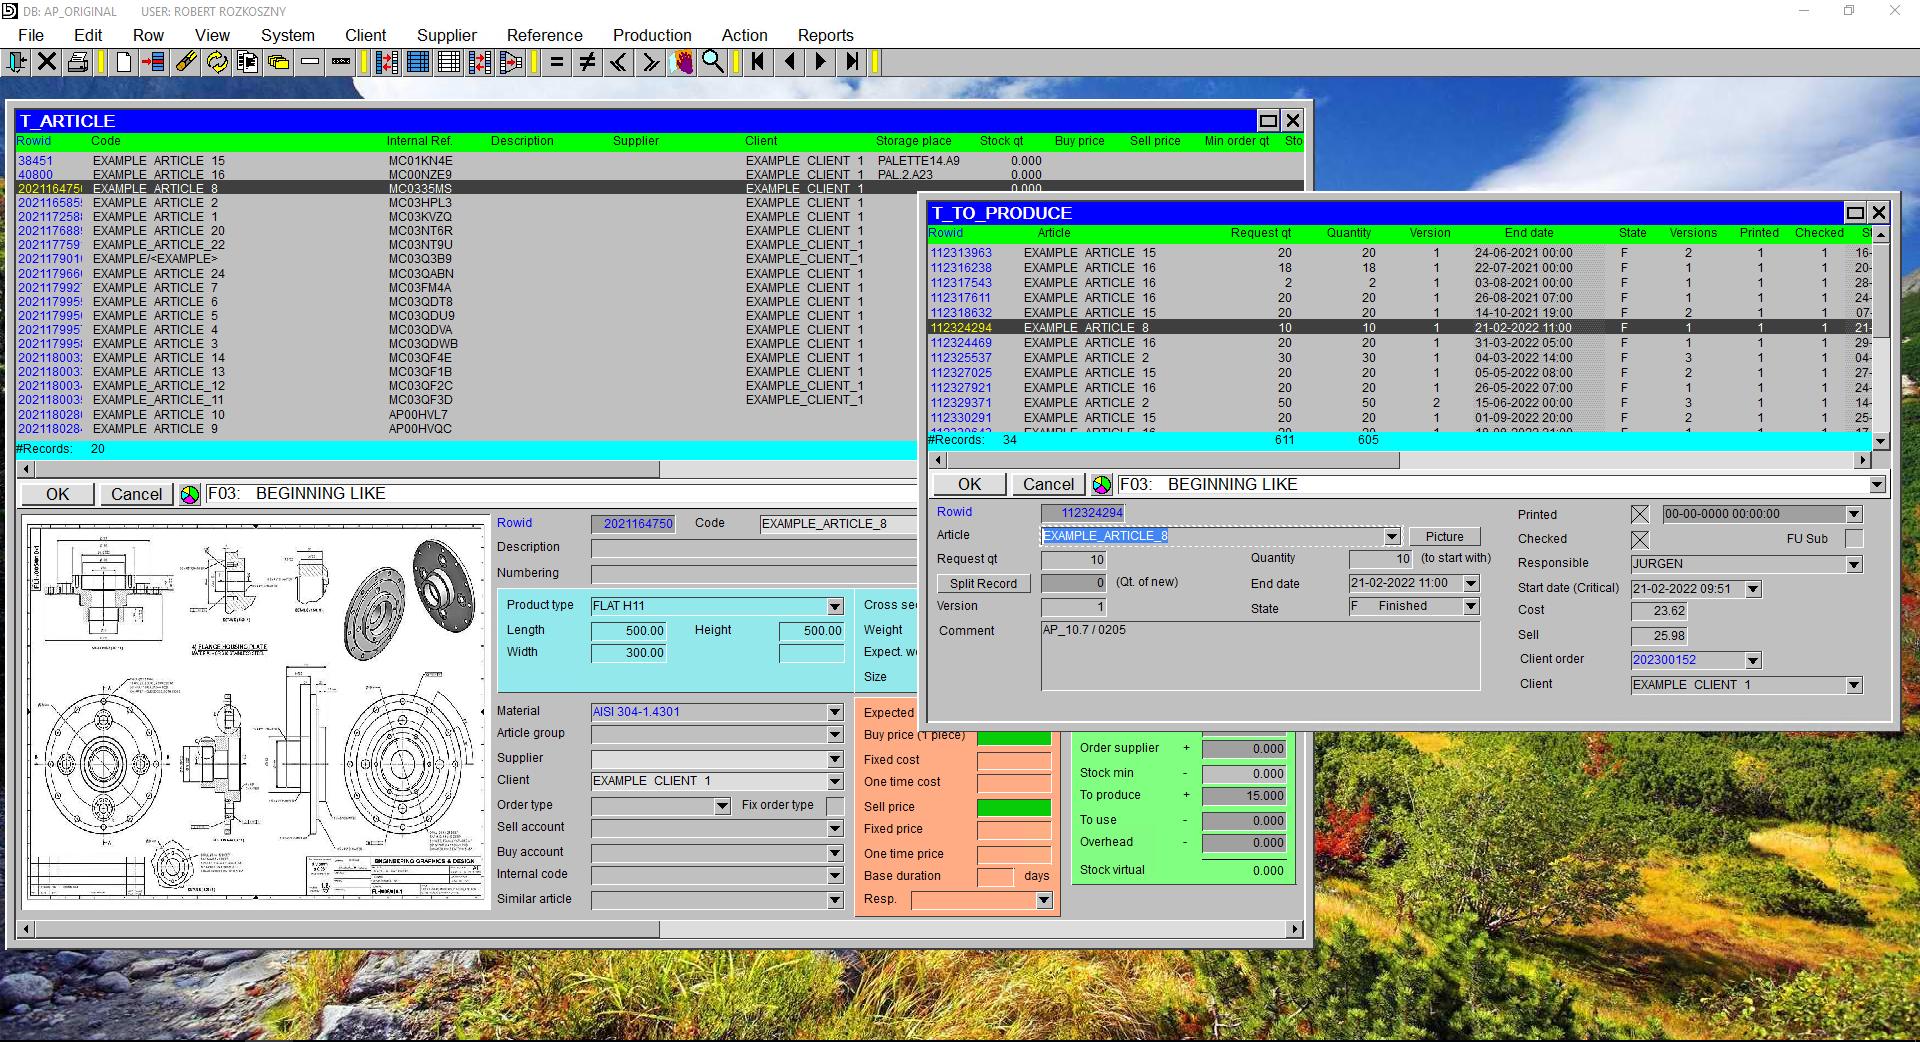Screen dimensions: 1920x1042
Task: Select the delete (X) toolbar icon
Action: point(46,62)
